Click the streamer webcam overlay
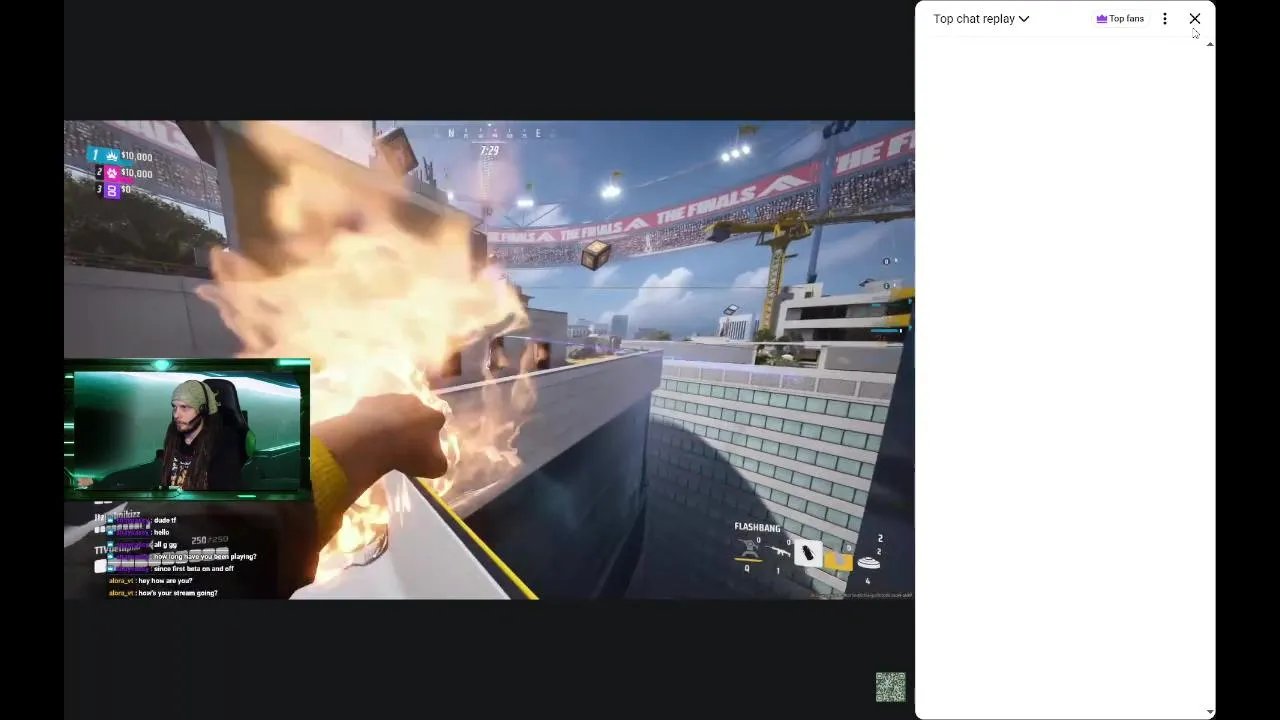This screenshot has height=720, width=1280. tap(187, 430)
